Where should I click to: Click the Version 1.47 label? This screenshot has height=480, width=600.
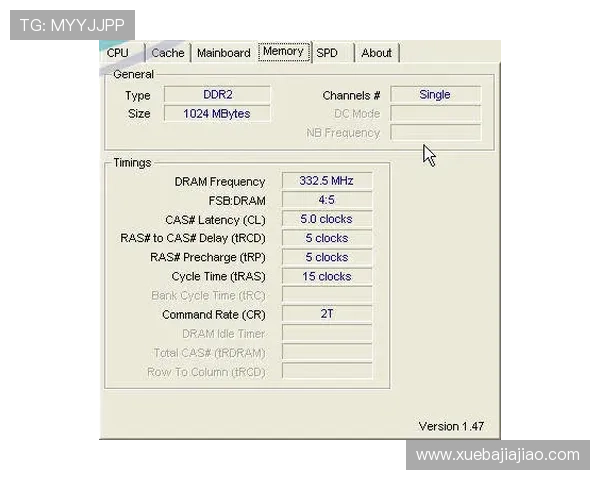[x=451, y=426]
